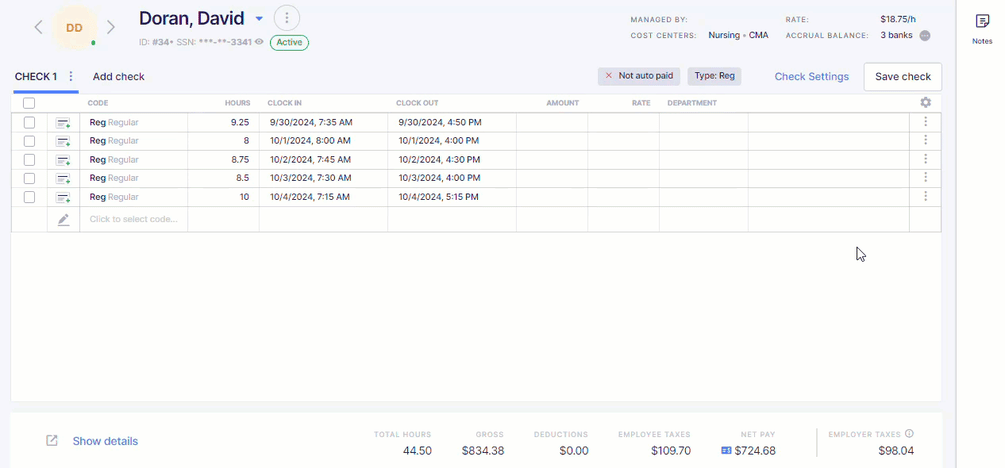This screenshot has height=468, width=1005.
Task: Click the accrual balance info circle
Action: point(925,35)
